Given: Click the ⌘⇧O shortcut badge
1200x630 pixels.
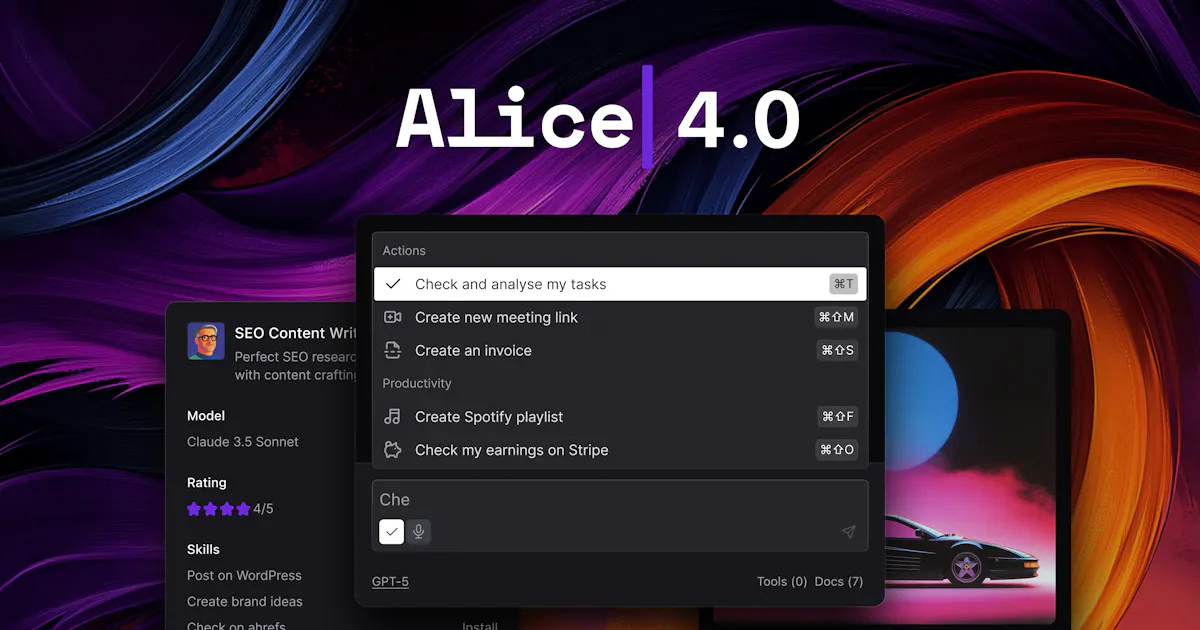Looking at the screenshot, I should pyautogui.click(x=837, y=450).
